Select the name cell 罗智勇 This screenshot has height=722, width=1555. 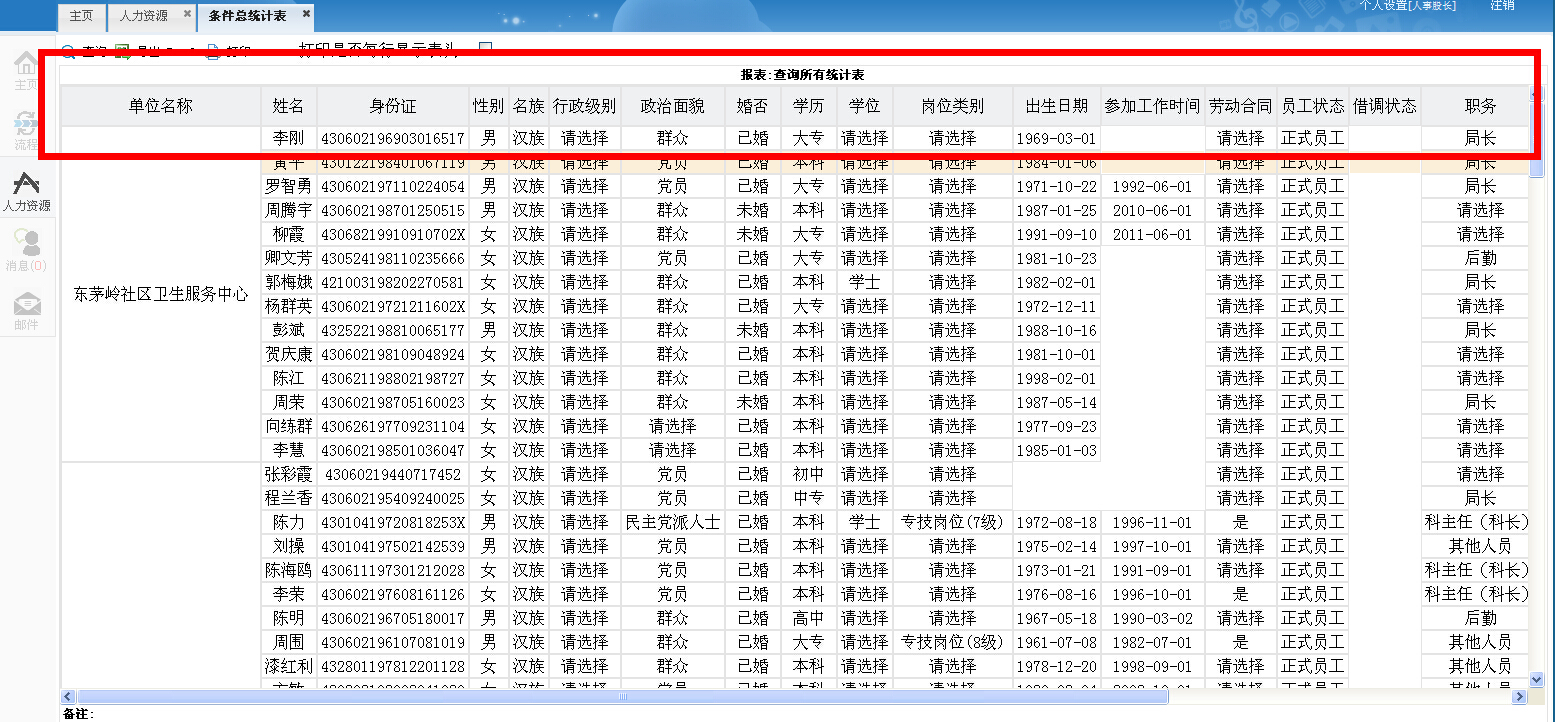tap(289, 186)
